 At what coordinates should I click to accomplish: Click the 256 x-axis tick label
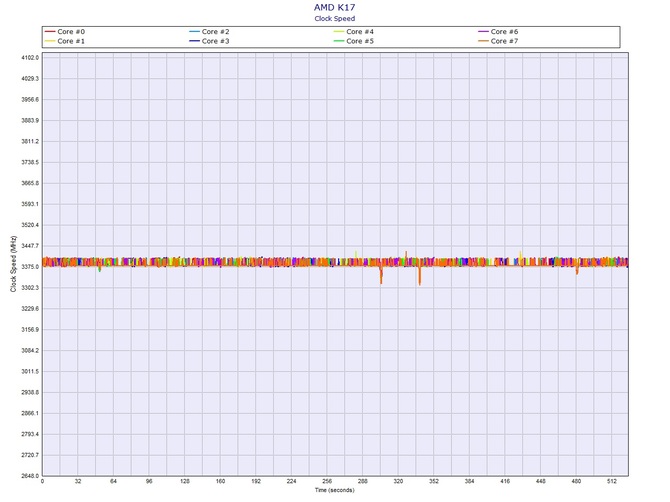pyautogui.click(x=327, y=481)
